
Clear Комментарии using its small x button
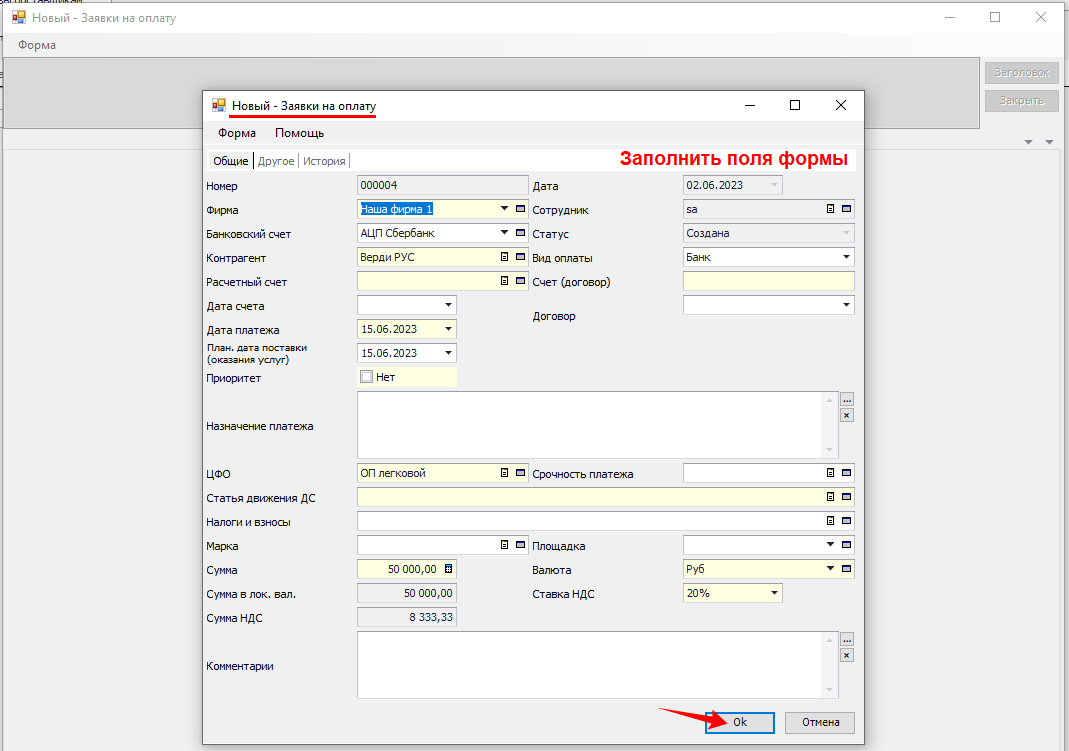pos(846,655)
